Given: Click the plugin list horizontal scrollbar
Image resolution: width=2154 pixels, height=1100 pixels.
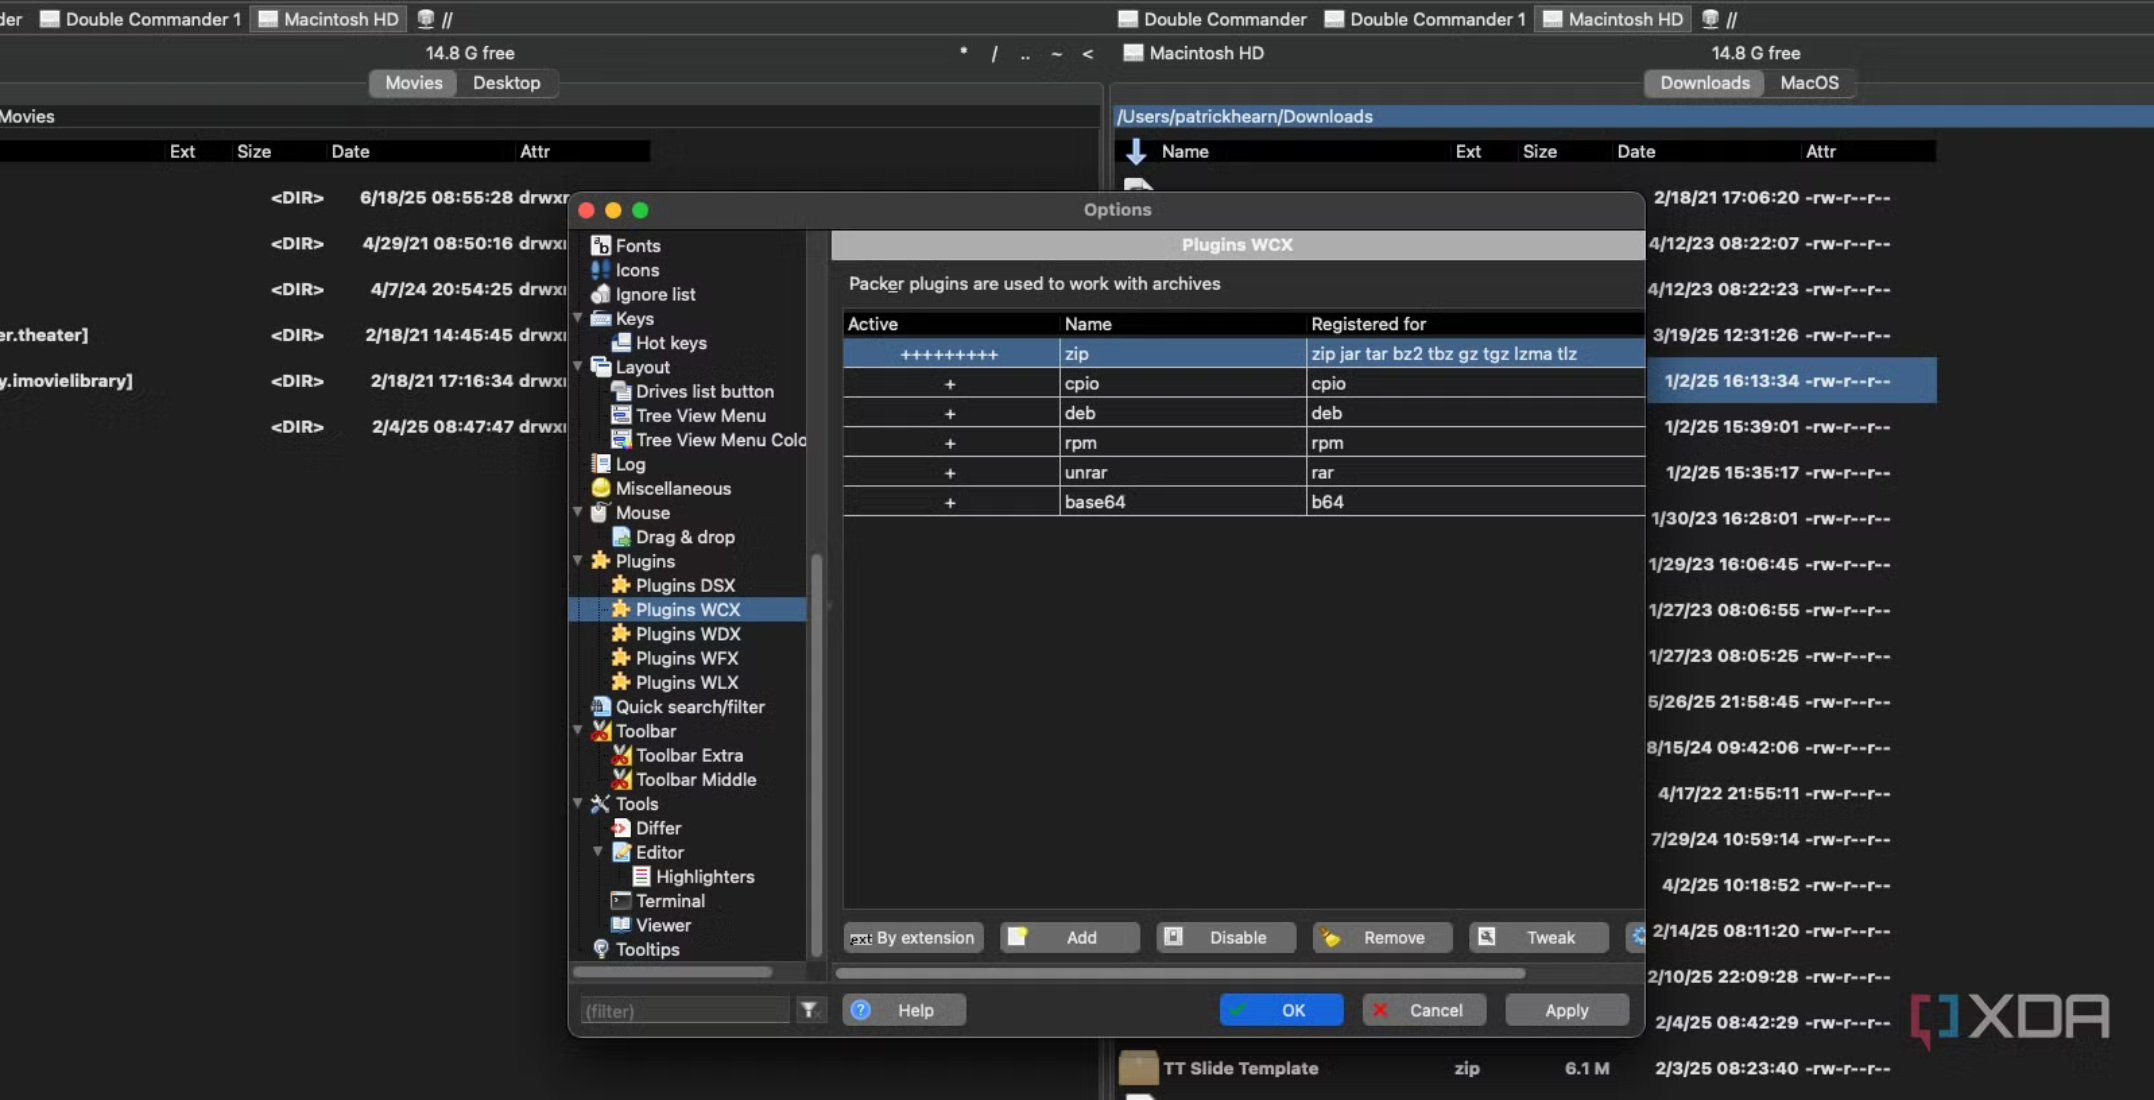Looking at the screenshot, I should pos(1180,973).
